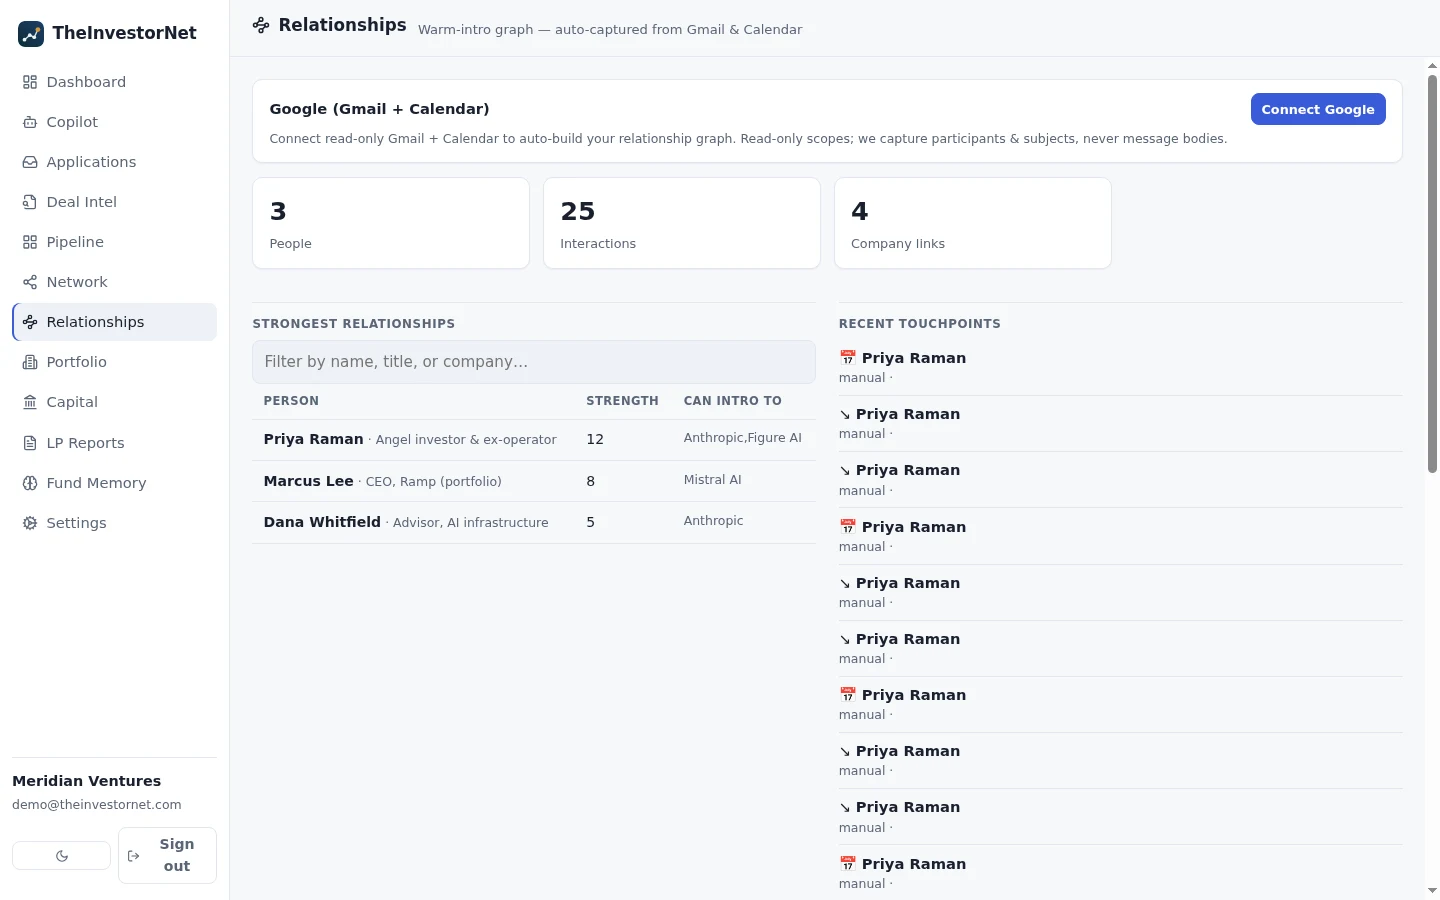Select the Dana Whitfield table row name

322,522
